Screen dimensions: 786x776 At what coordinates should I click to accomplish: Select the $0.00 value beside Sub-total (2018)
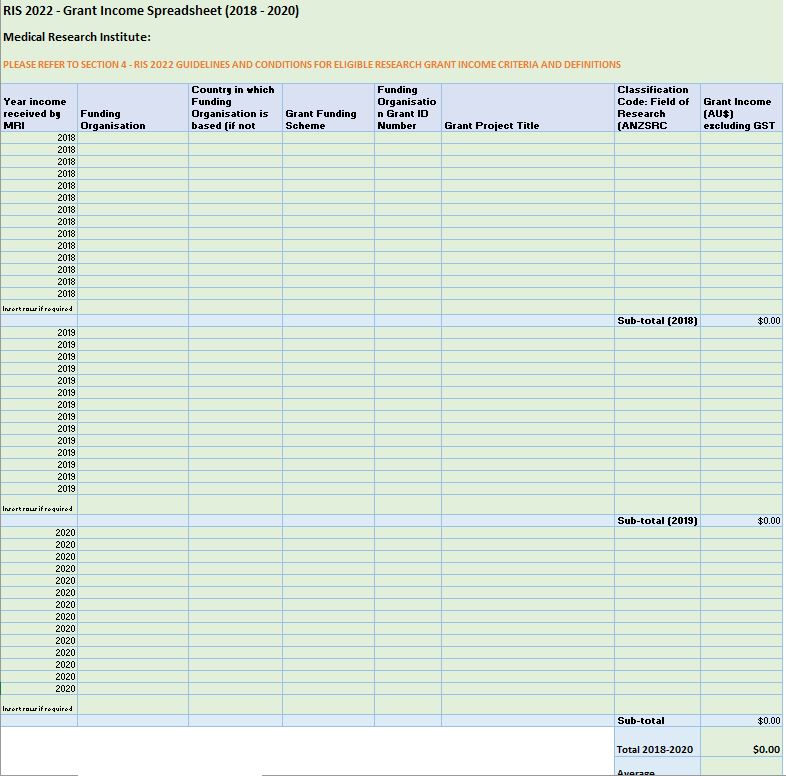click(x=741, y=321)
